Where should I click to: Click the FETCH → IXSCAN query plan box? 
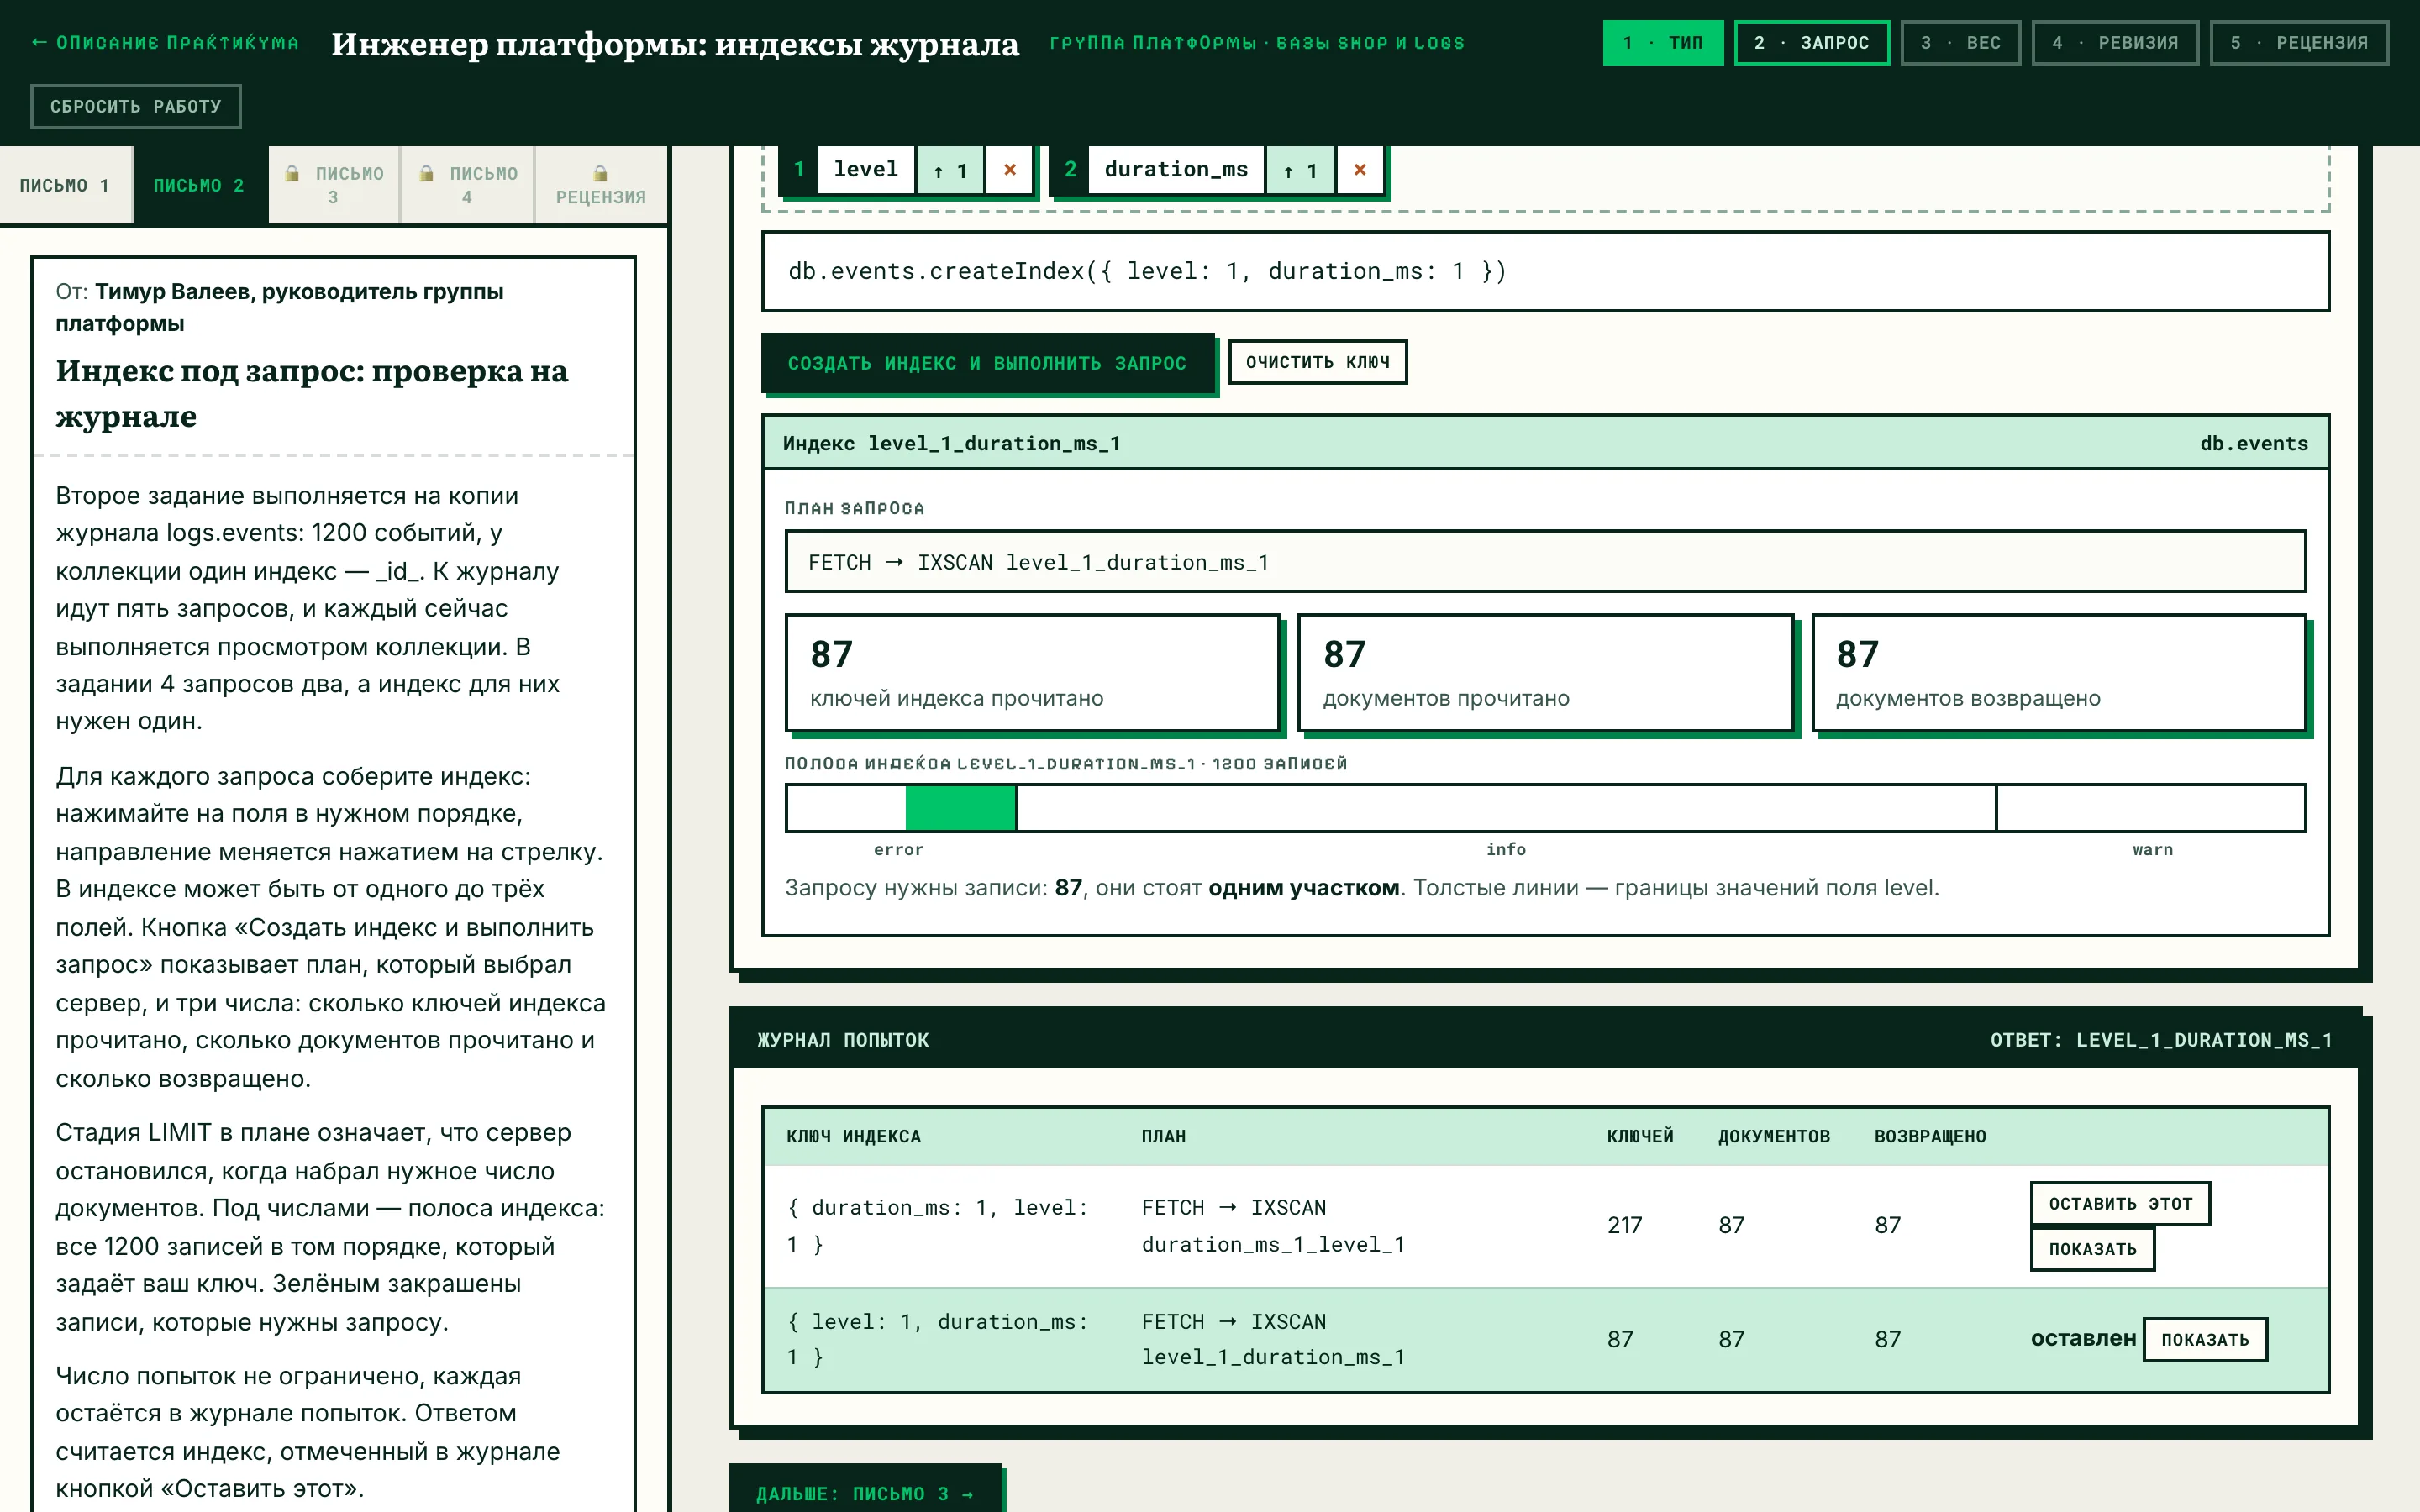(1545, 562)
